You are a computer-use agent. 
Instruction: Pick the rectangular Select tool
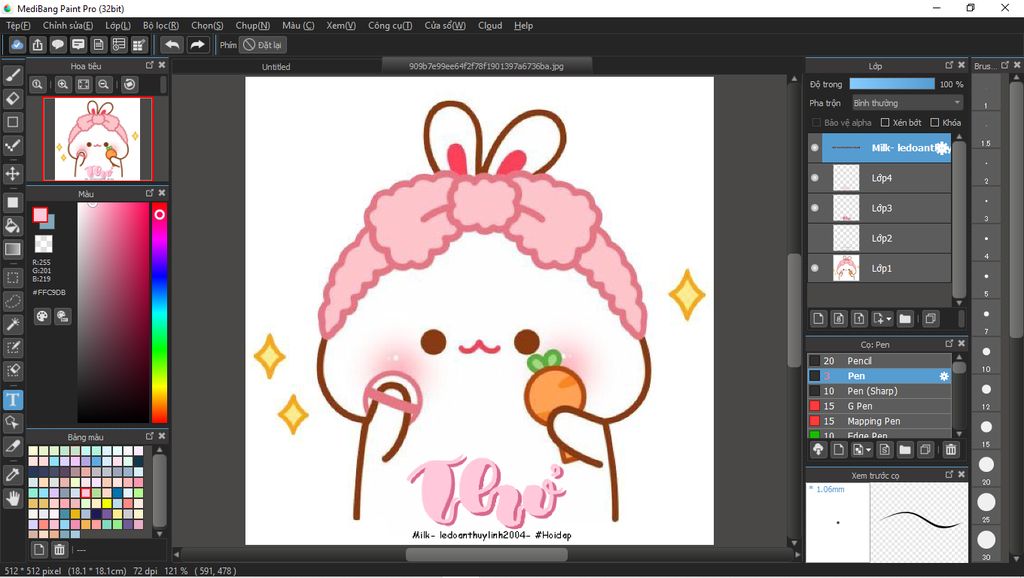pyautogui.click(x=12, y=278)
